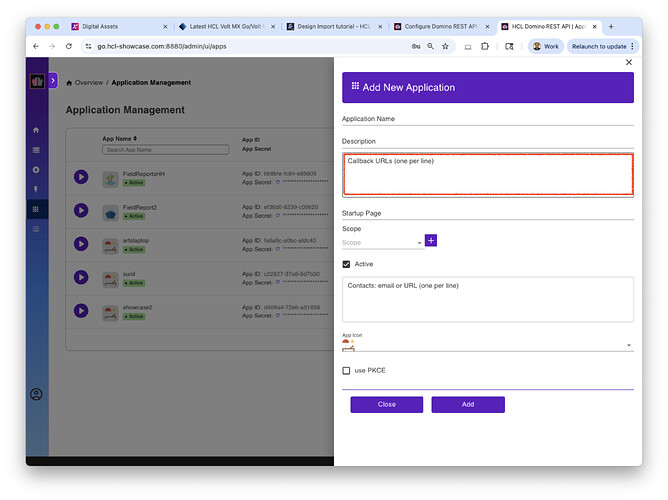Open the zoom magnifier icon in the address bar
The height and width of the screenshot is (500, 668).
[x=431, y=46]
